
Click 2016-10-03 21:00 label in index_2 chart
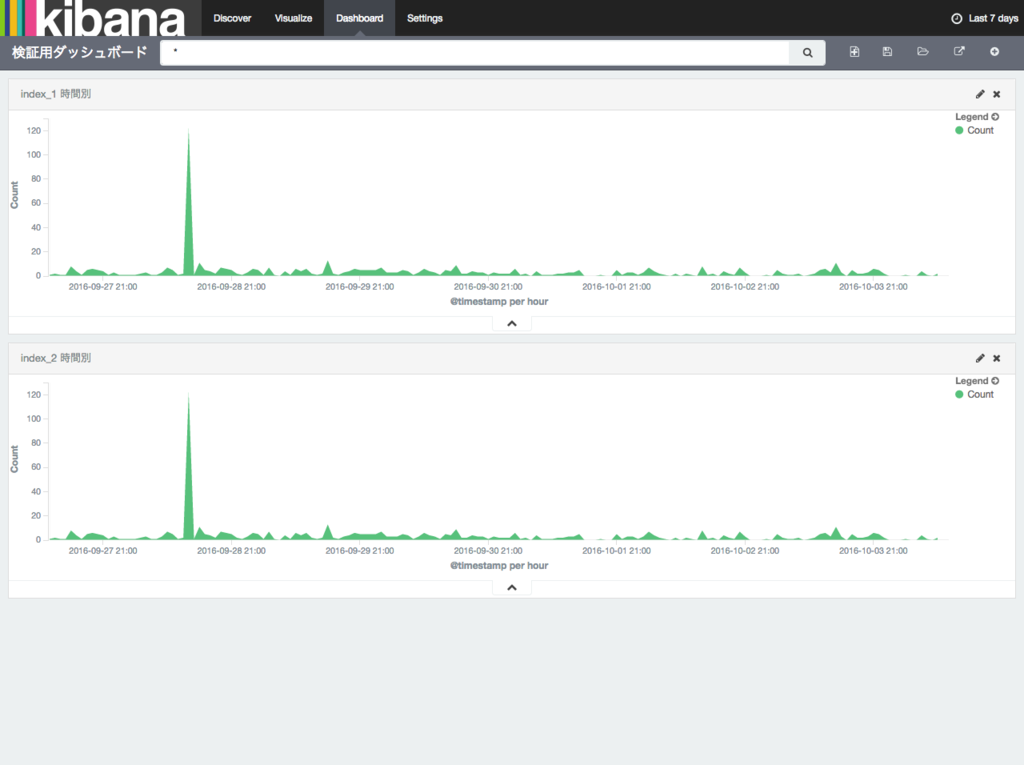[873, 551]
